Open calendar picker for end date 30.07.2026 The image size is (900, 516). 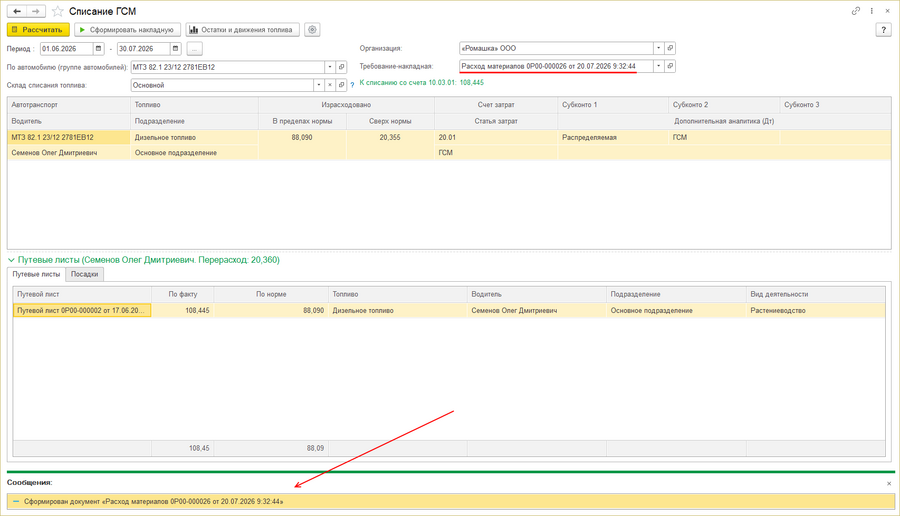176,49
